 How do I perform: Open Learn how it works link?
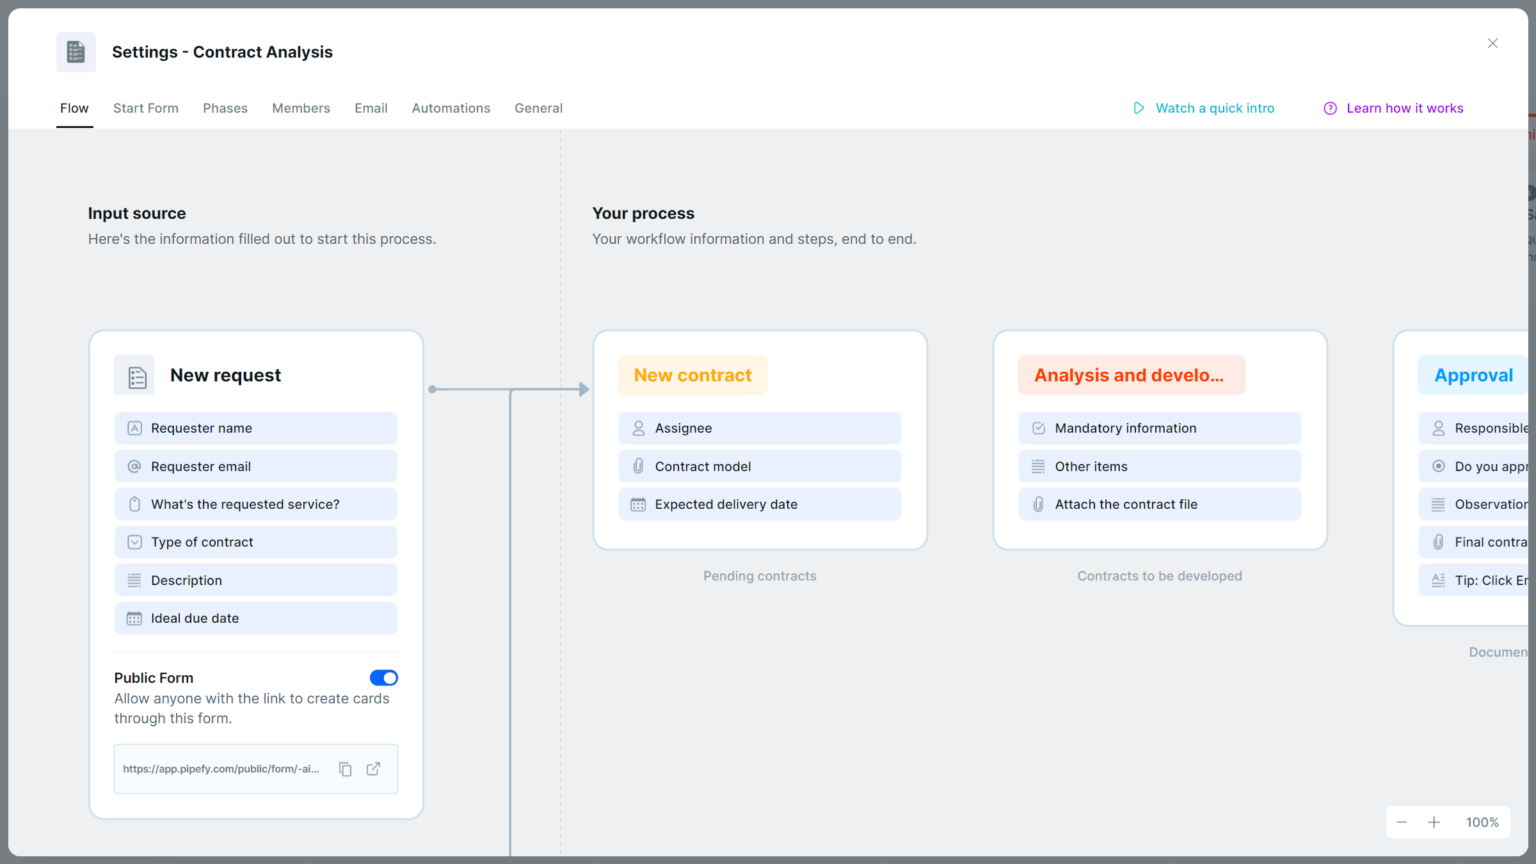[1404, 108]
